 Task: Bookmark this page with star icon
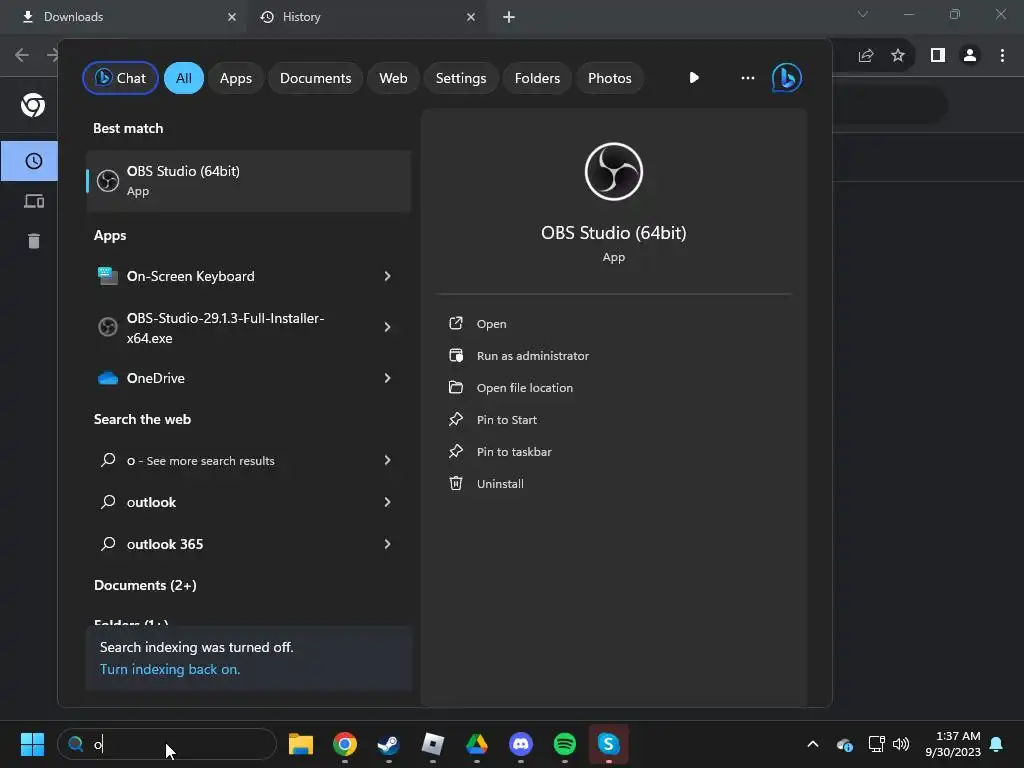pyautogui.click(x=898, y=56)
